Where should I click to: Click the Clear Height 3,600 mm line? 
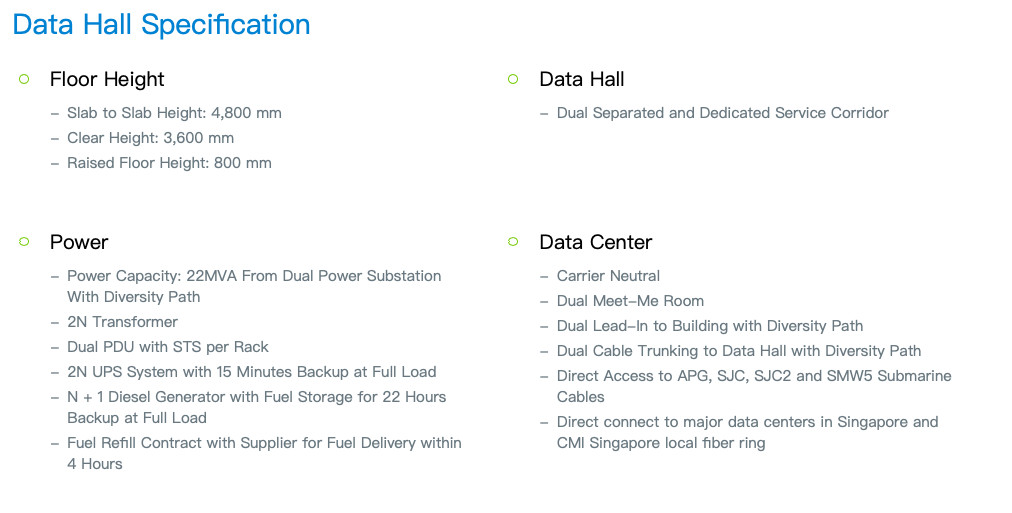[150, 138]
